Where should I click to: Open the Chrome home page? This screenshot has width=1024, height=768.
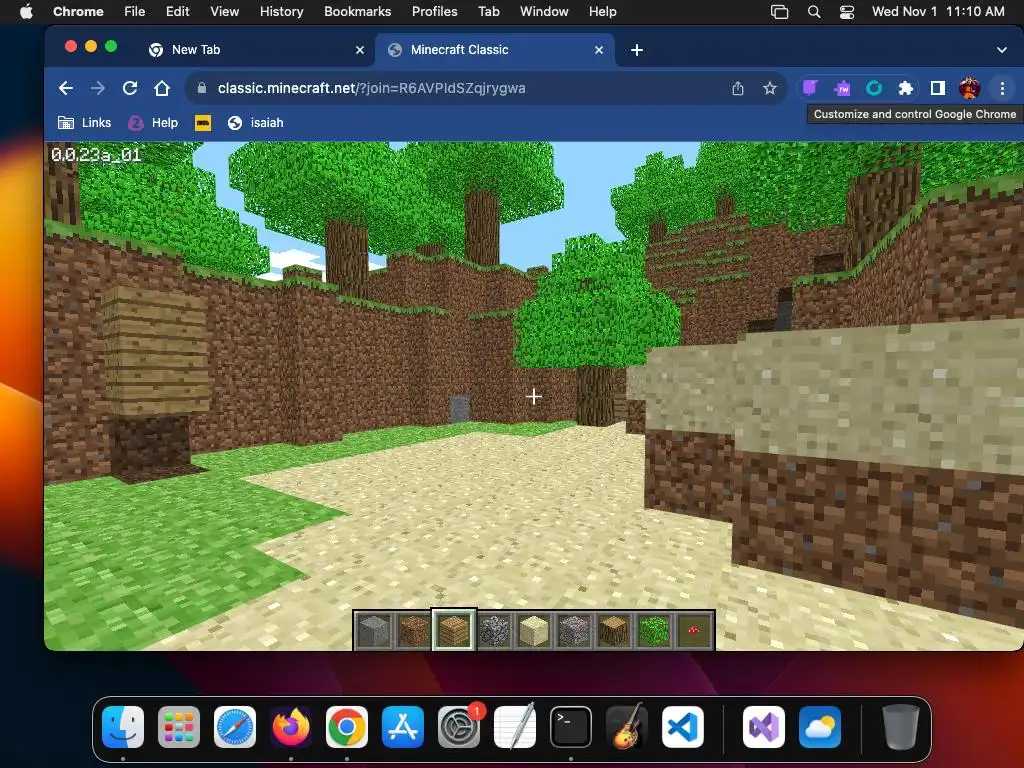(x=162, y=88)
